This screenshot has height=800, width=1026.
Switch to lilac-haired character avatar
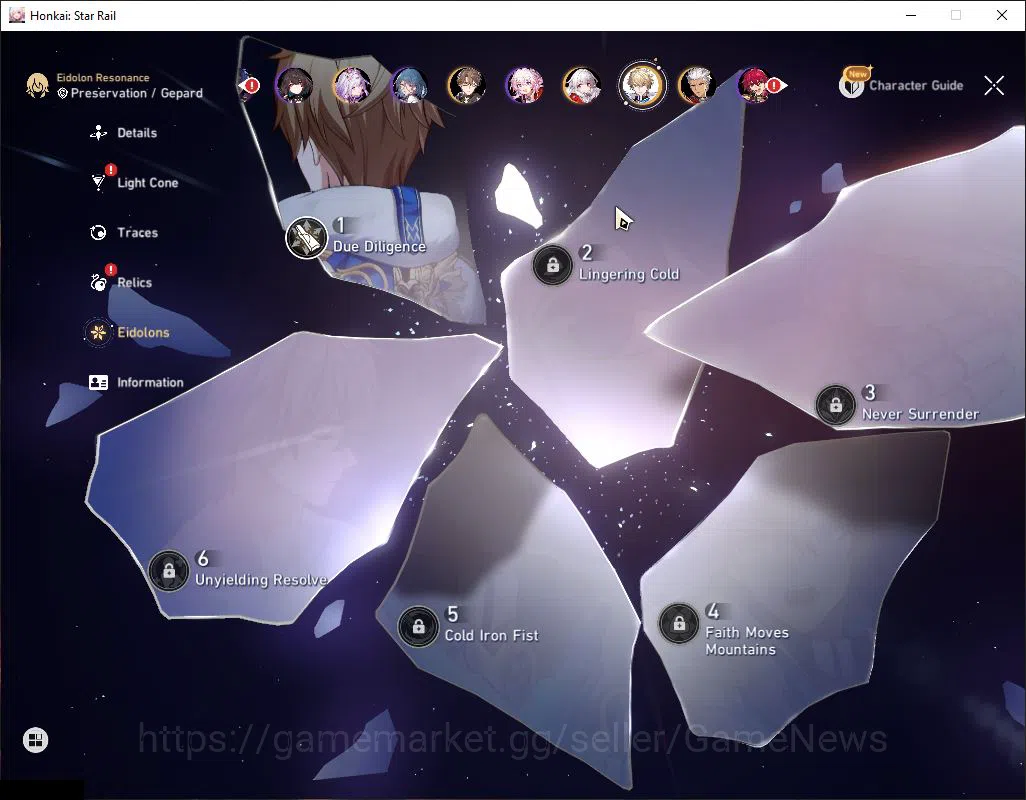click(352, 86)
